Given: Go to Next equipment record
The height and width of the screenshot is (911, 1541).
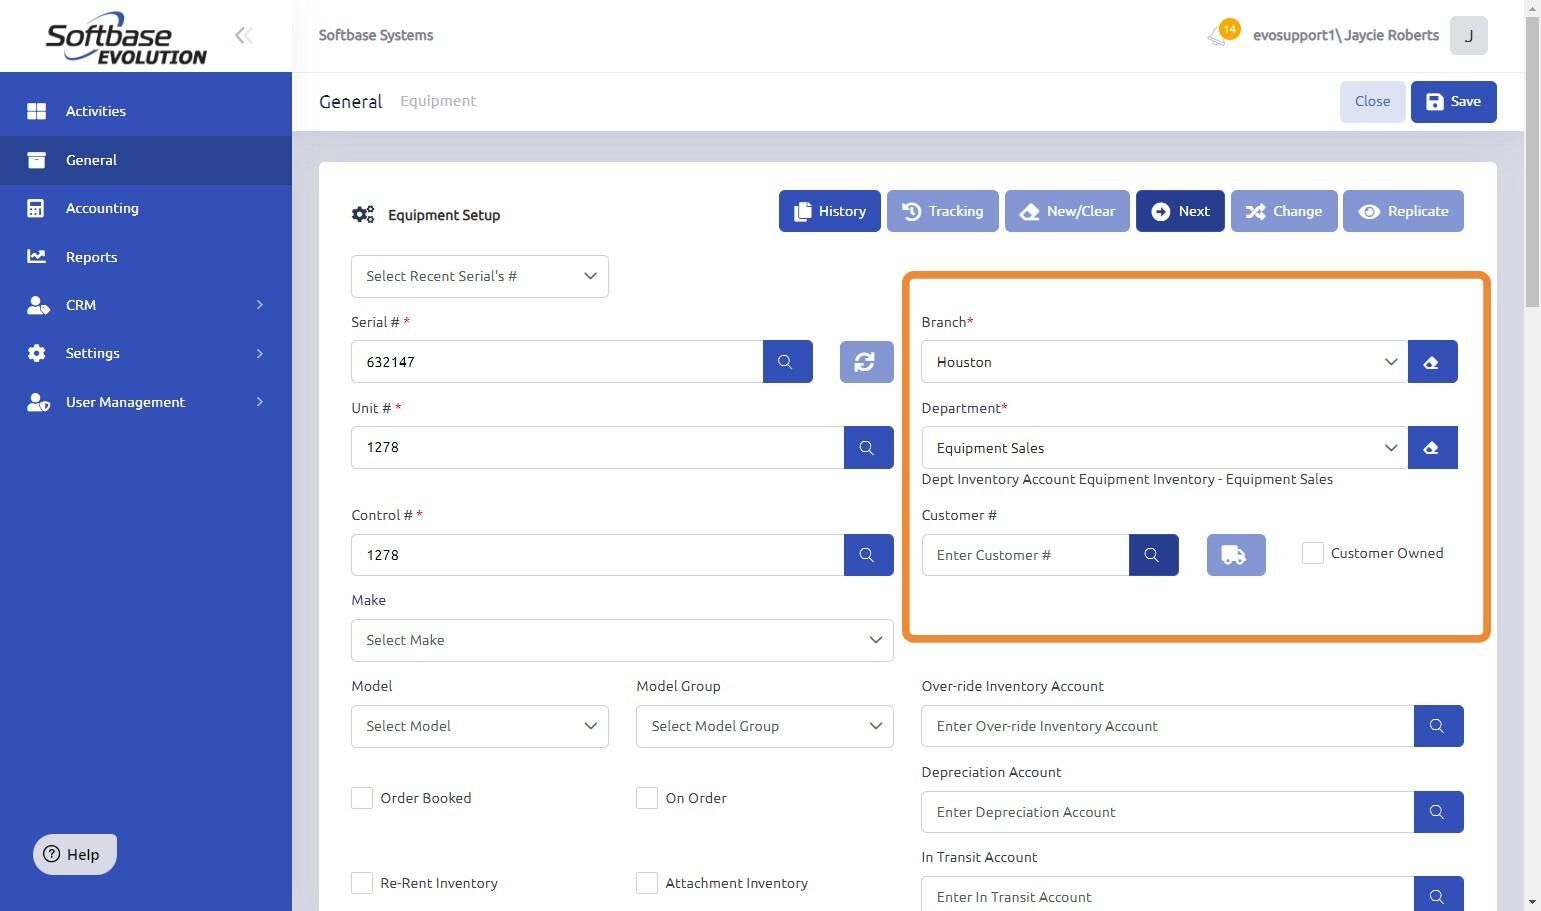Looking at the screenshot, I should click(x=1180, y=211).
